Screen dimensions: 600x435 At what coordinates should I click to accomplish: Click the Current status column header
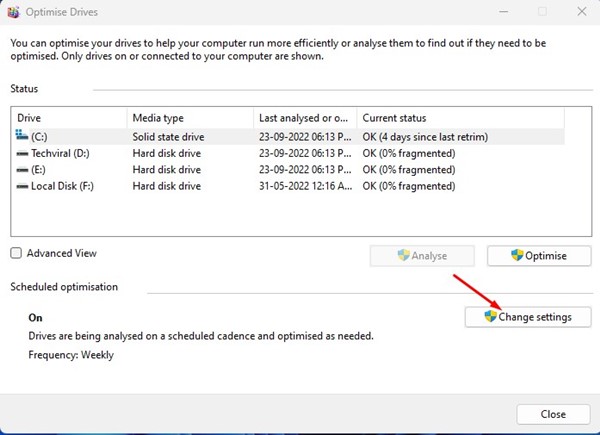click(461, 118)
